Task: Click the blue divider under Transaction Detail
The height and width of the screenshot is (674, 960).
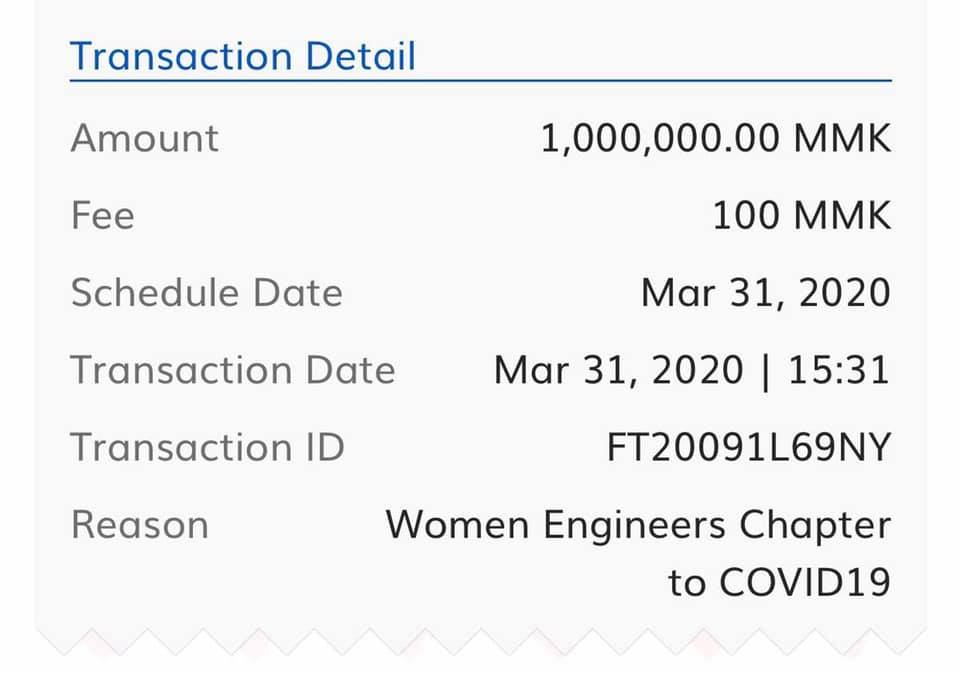Action: coord(481,80)
